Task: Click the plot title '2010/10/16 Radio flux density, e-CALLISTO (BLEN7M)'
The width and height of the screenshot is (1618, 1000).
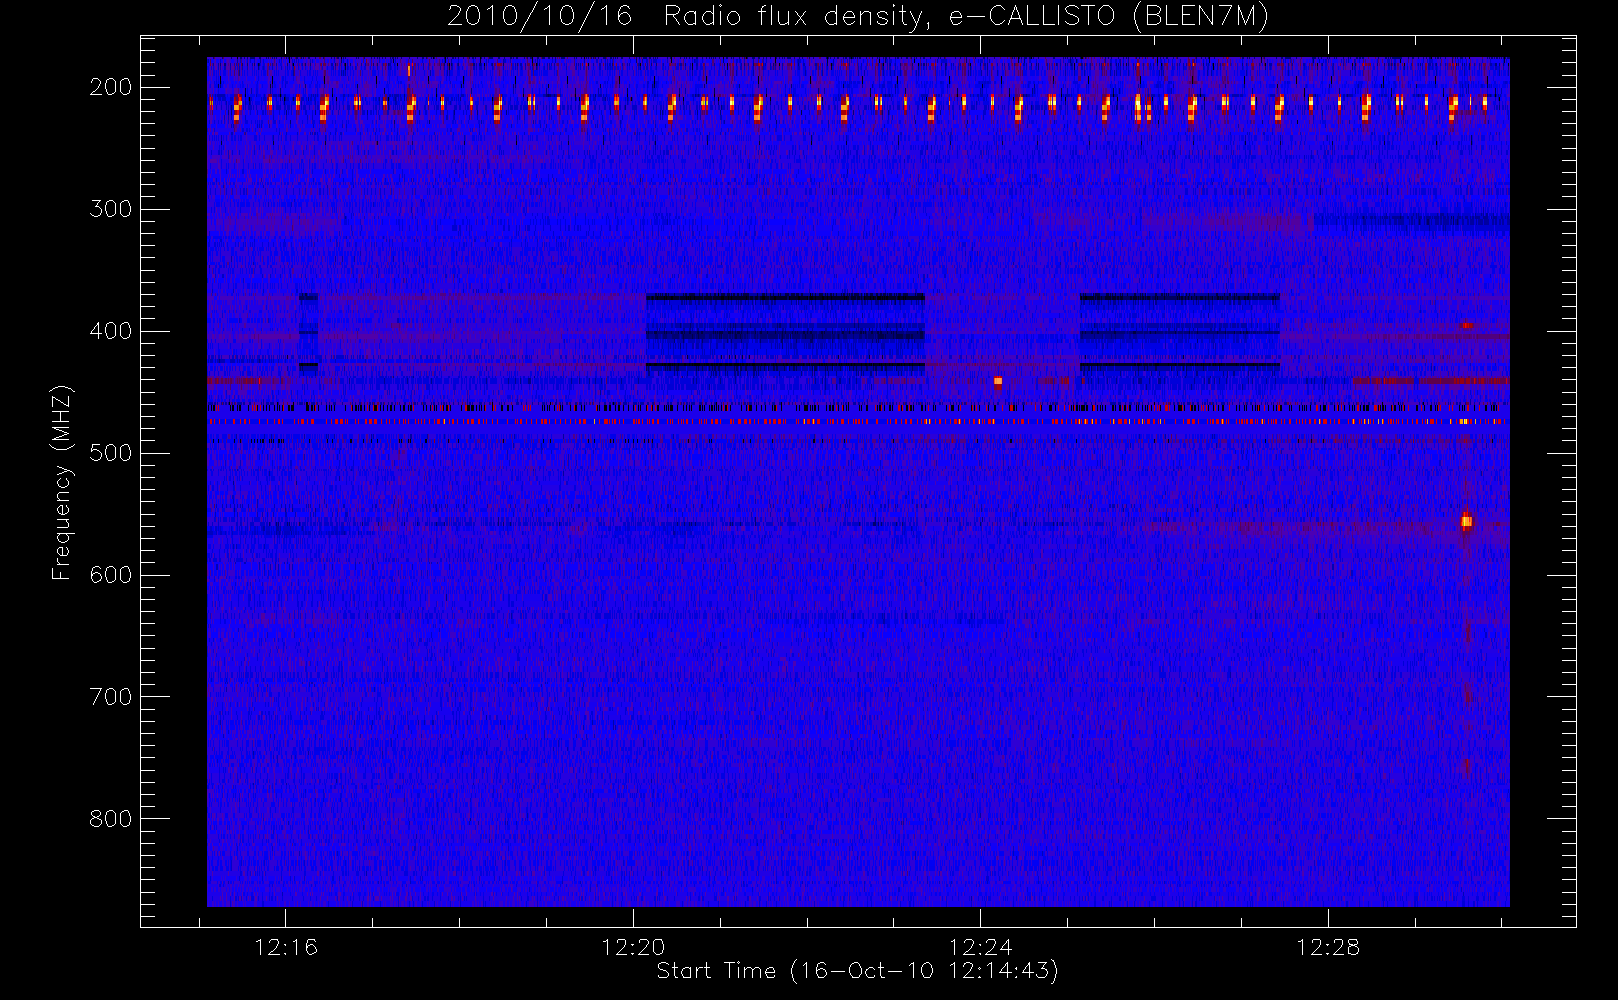Action: (857, 17)
